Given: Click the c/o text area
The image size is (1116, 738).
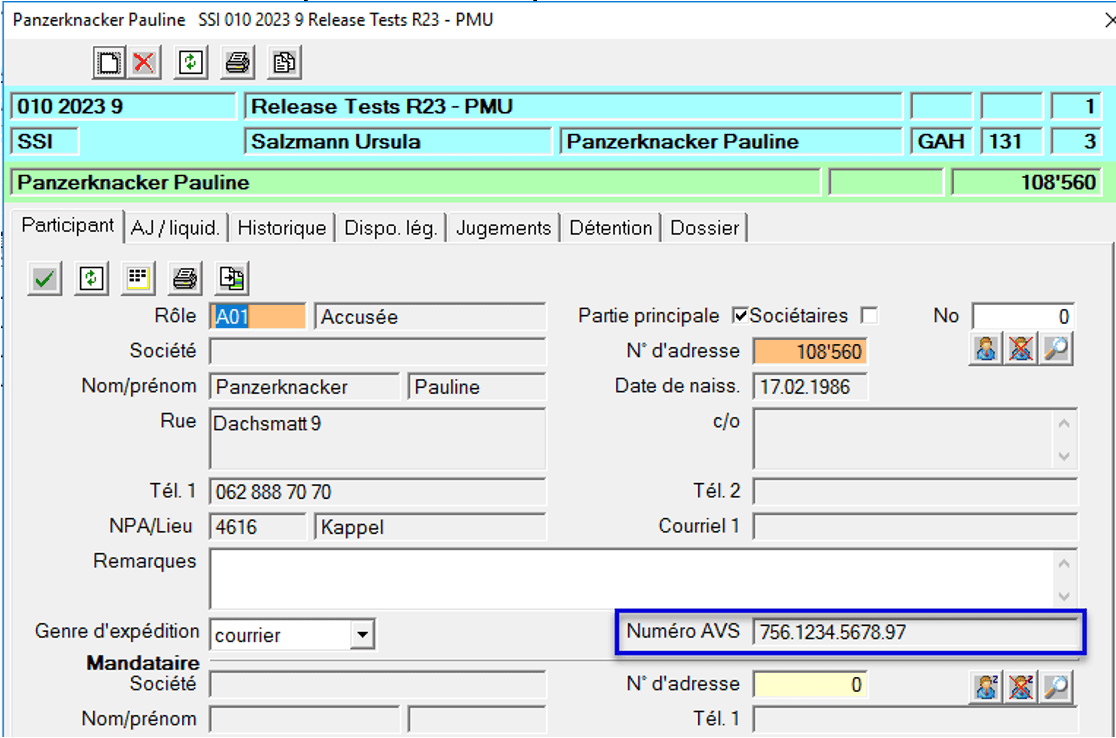Looking at the screenshot, I should [x=903, y=438].
